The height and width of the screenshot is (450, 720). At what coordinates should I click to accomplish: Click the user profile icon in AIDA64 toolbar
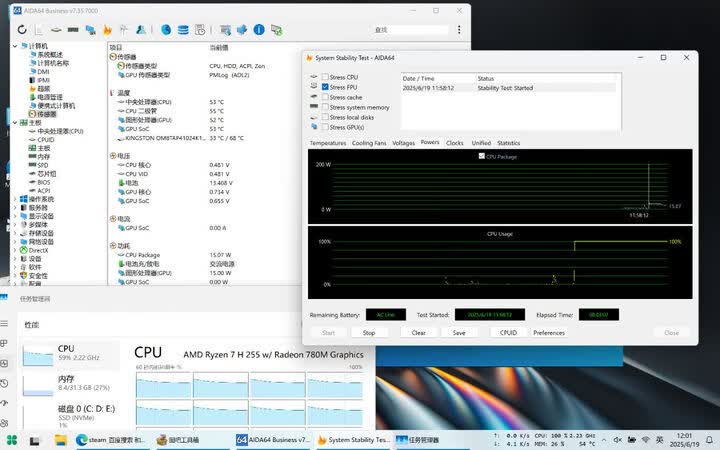pyautogui.click(x=141, y=30)
